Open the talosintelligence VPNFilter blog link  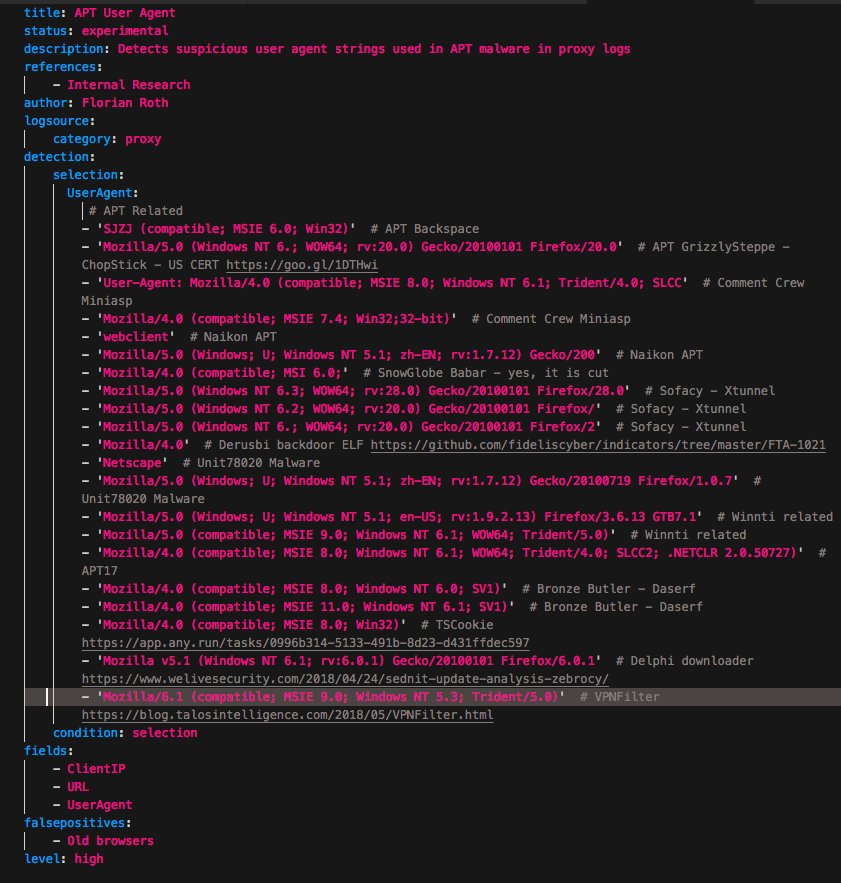pos(287,715)
